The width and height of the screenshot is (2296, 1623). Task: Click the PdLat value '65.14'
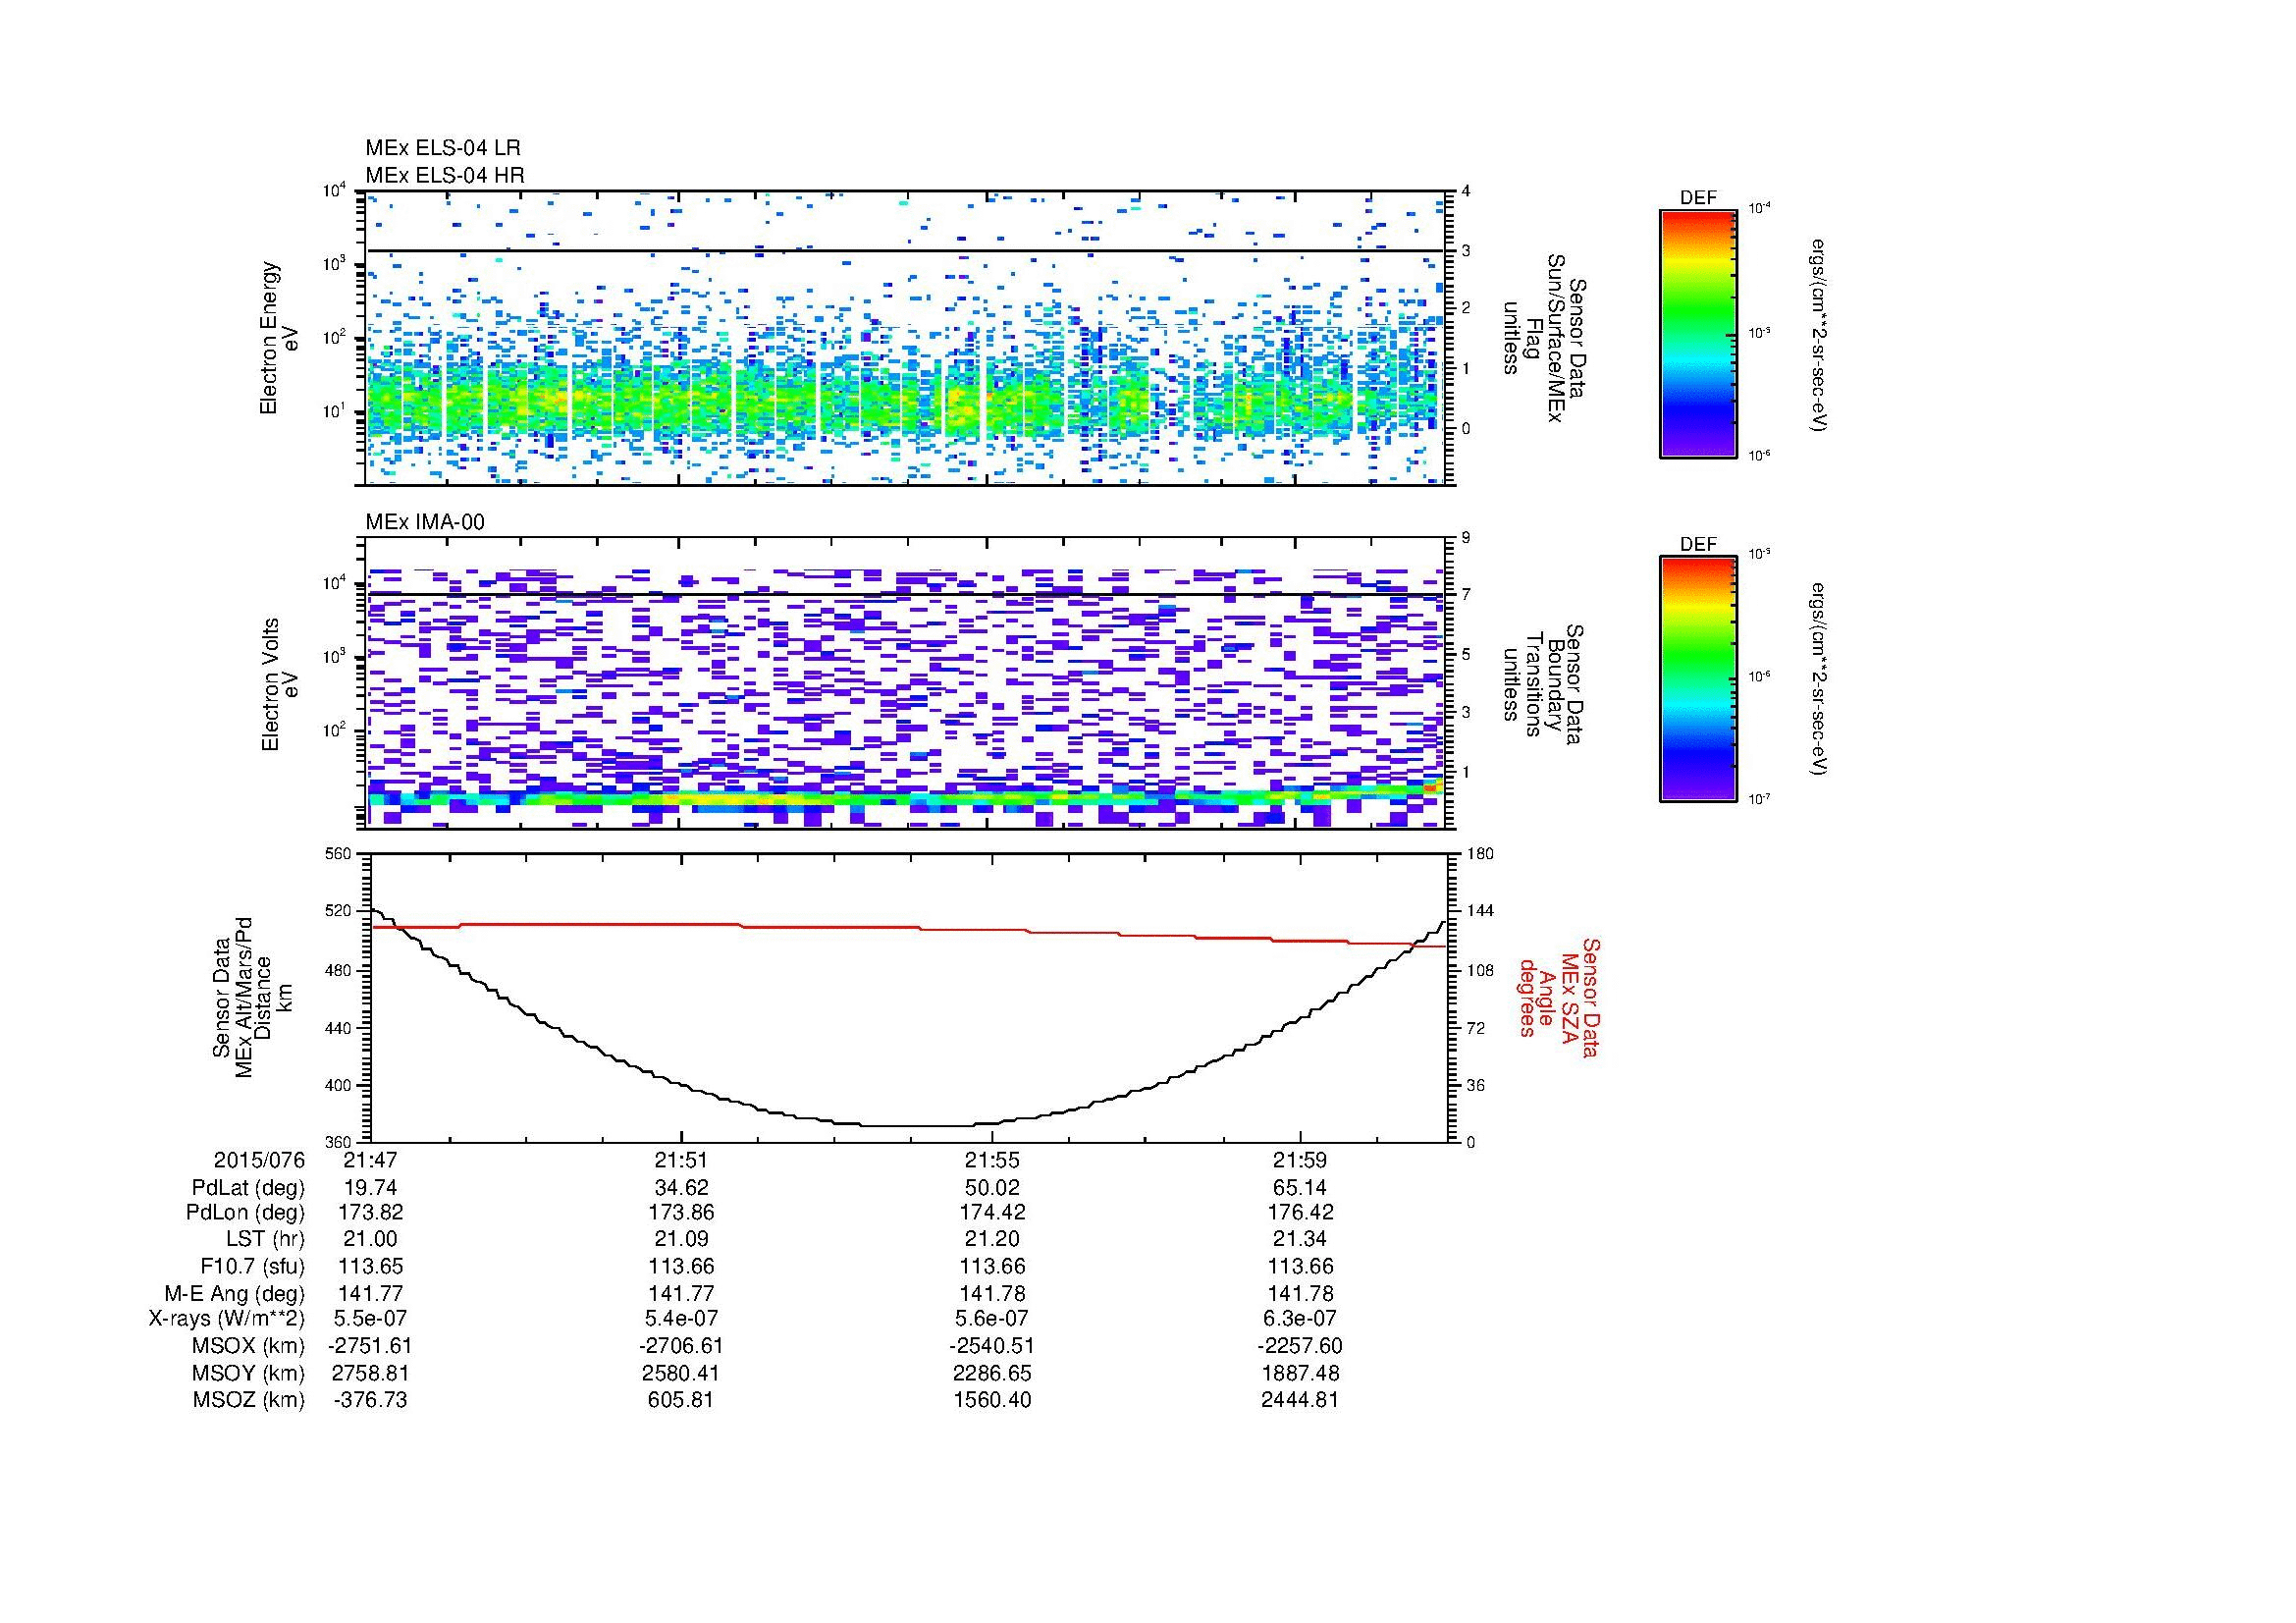coord(1300,1188)
